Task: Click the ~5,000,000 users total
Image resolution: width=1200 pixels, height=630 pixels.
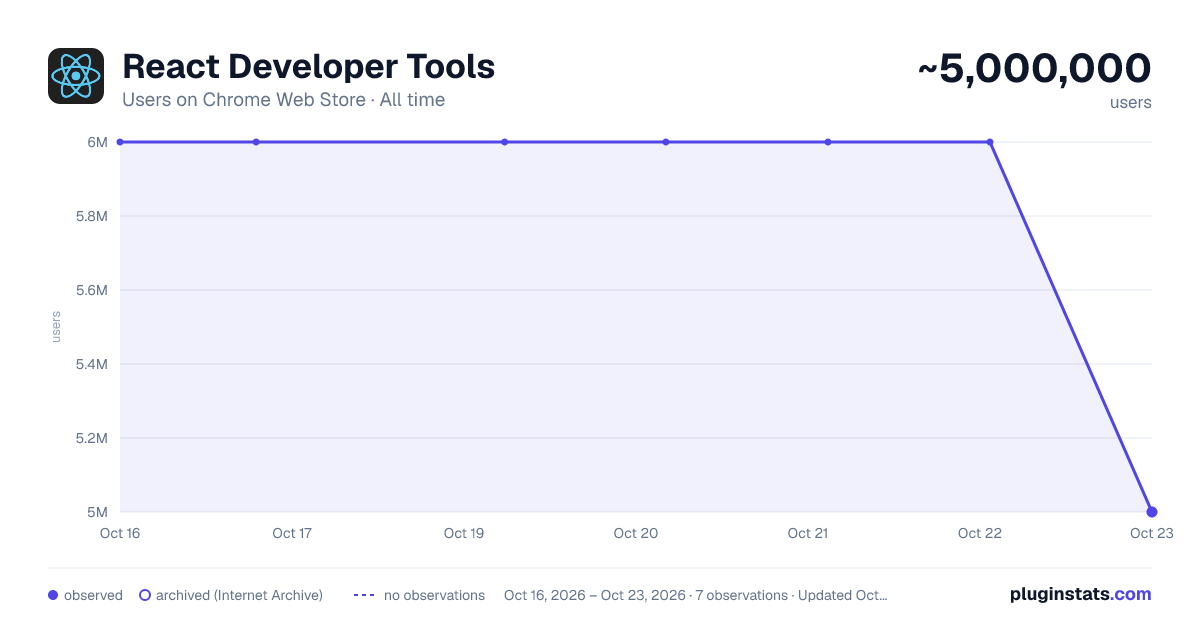Action: pyautogui.click(x=1034, y=69)
